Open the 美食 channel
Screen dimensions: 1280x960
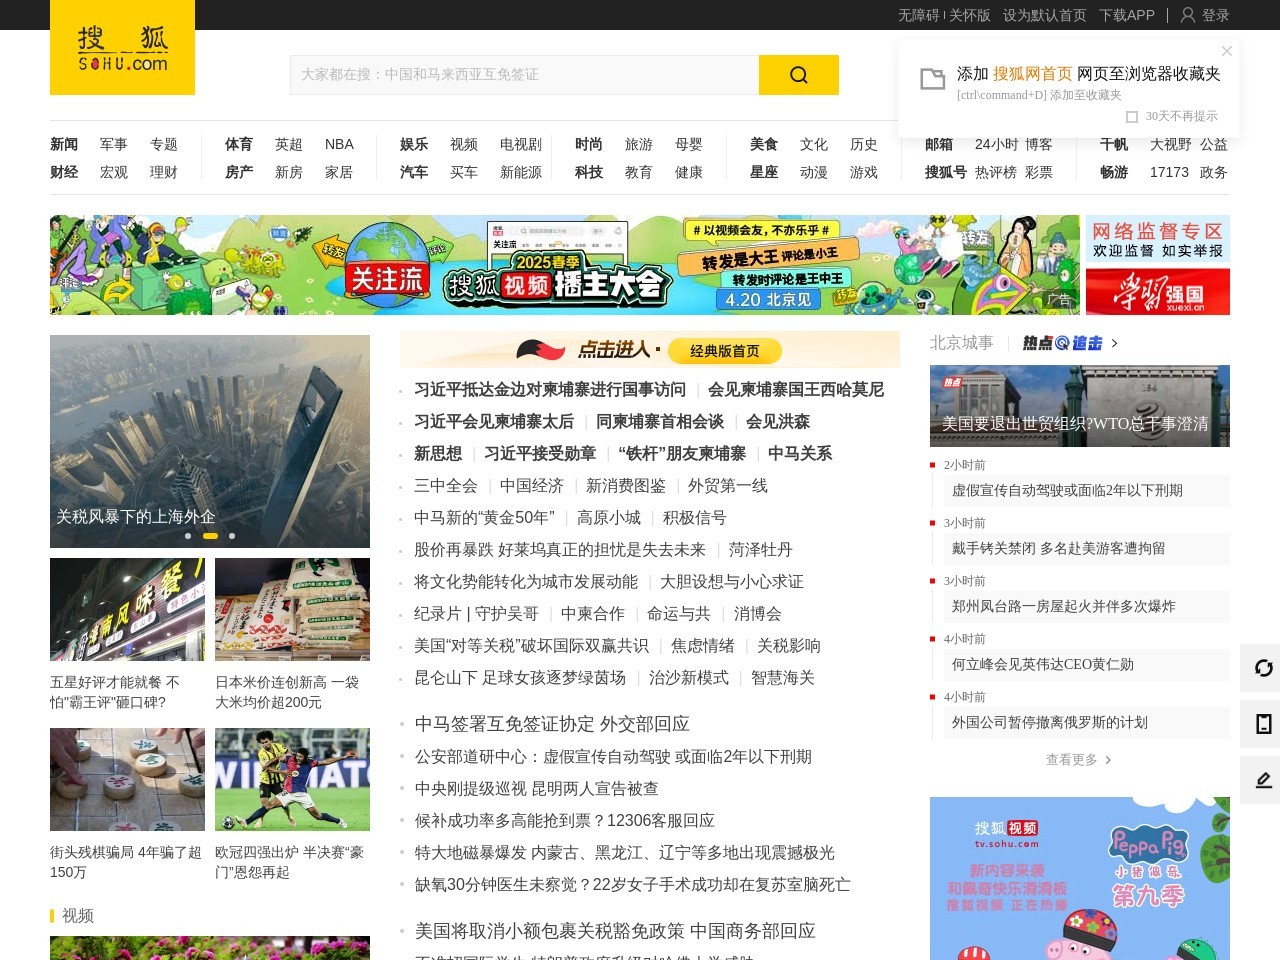click(764, 144)
